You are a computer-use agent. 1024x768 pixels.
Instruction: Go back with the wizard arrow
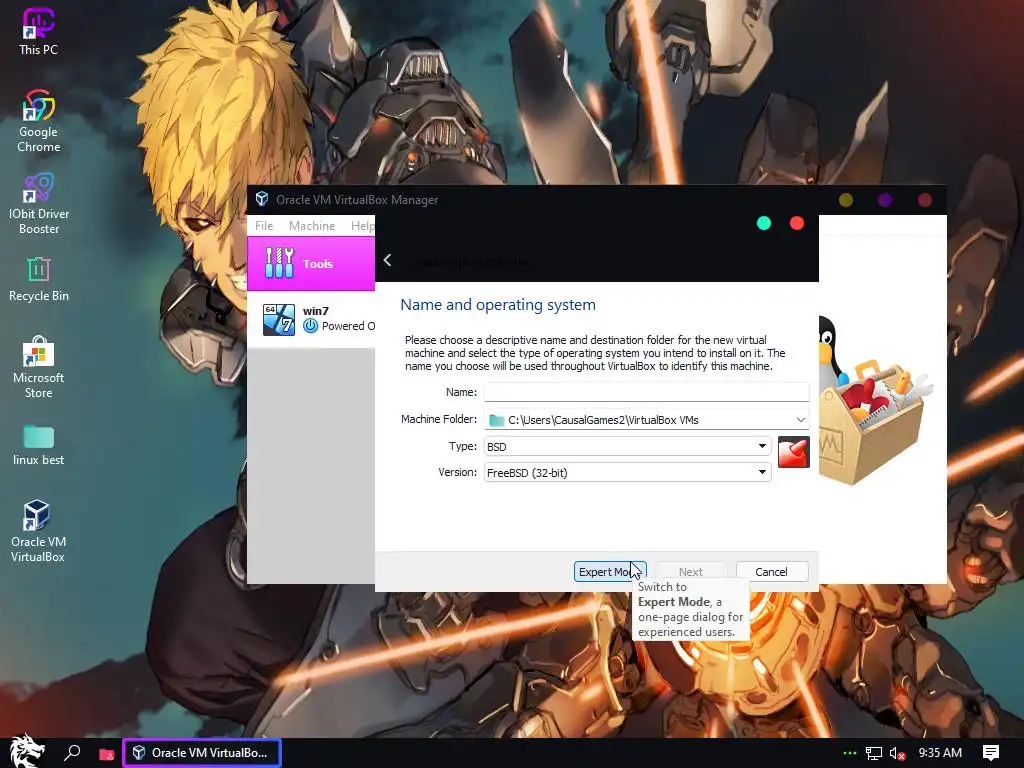(x=387, y=260)
